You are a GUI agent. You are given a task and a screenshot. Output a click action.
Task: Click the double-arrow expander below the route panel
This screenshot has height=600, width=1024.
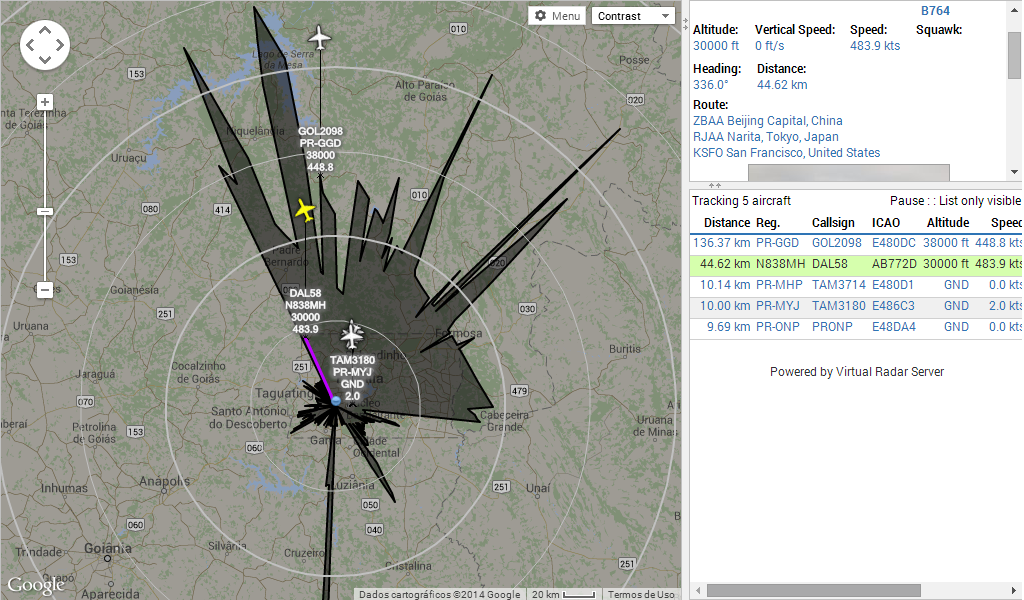point(714,185)
